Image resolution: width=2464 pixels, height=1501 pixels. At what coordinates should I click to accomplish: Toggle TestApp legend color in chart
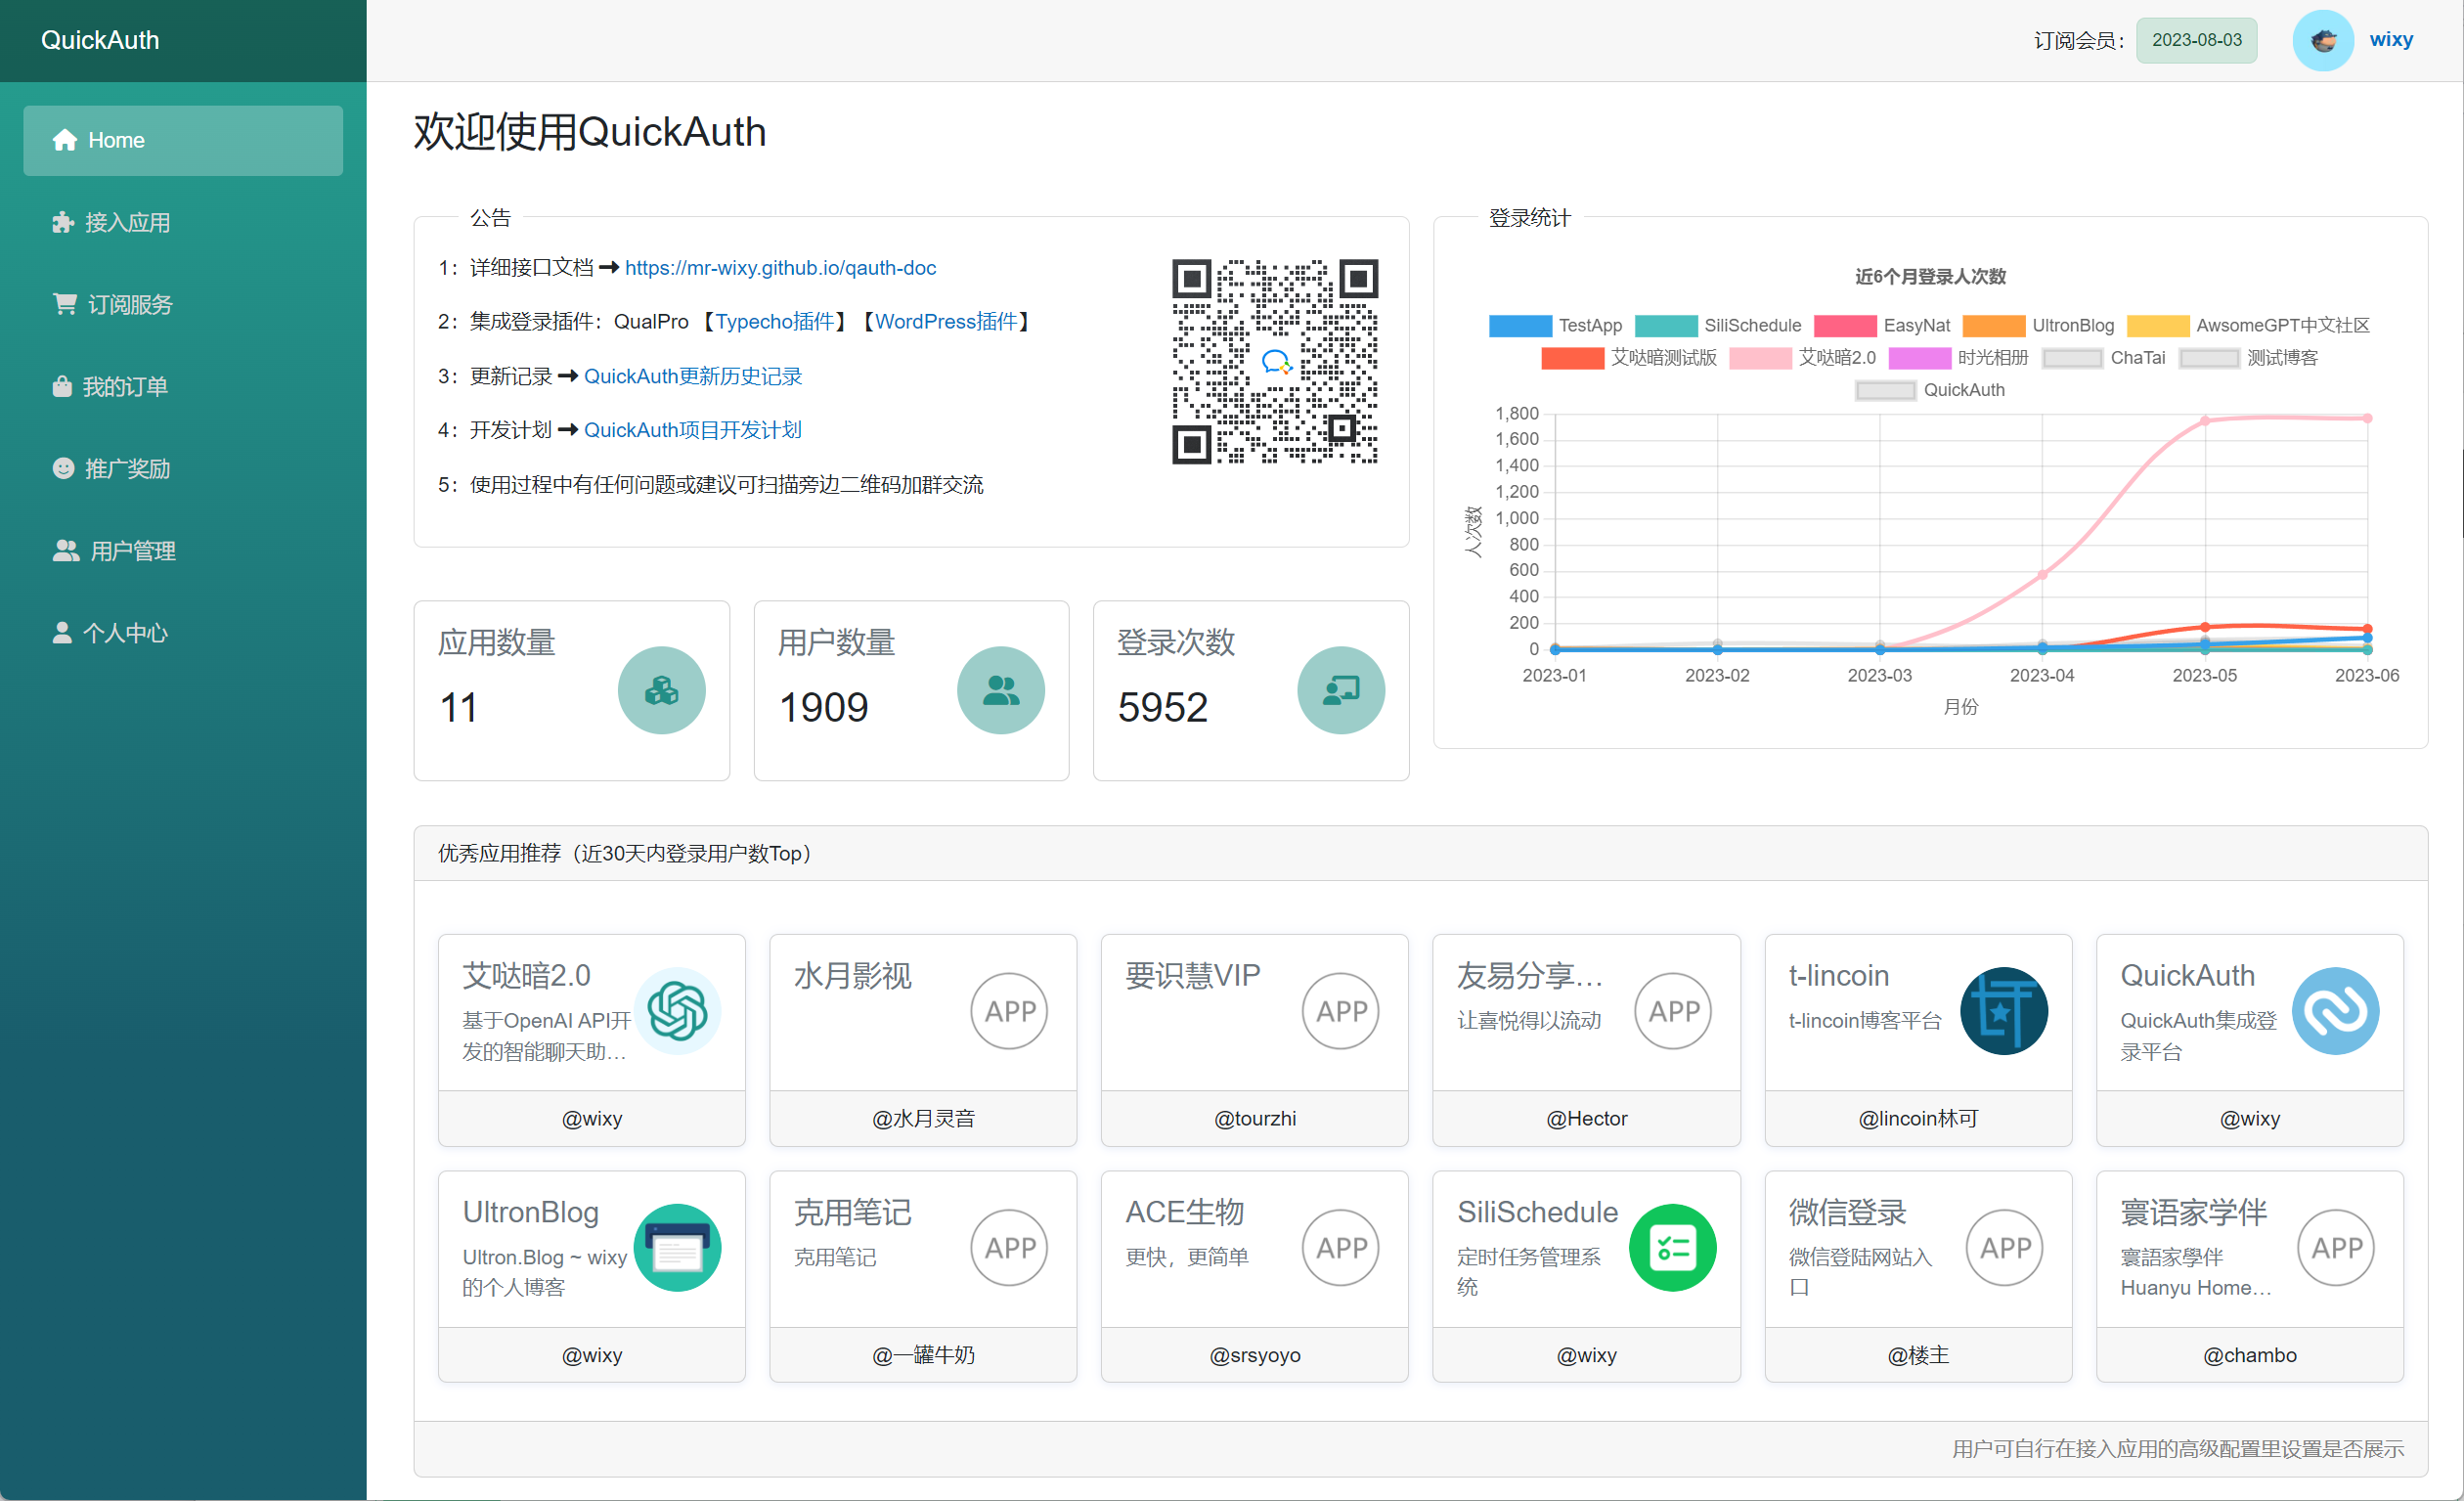[1520, 326]
